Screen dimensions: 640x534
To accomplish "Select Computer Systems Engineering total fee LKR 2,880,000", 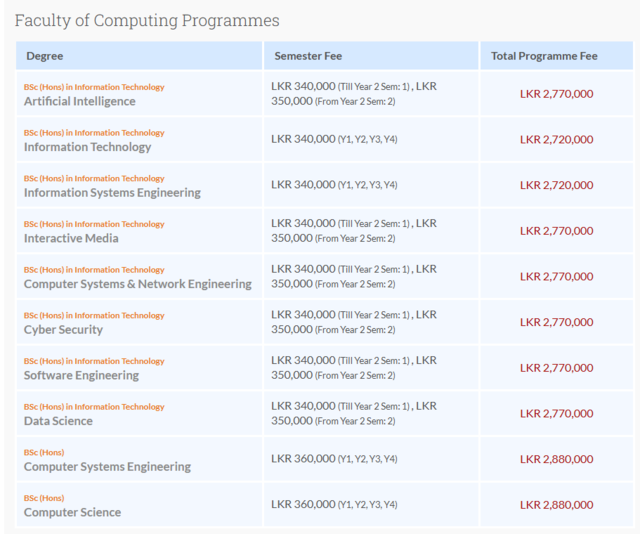I will pyautogui.click(x=557, y=459).
